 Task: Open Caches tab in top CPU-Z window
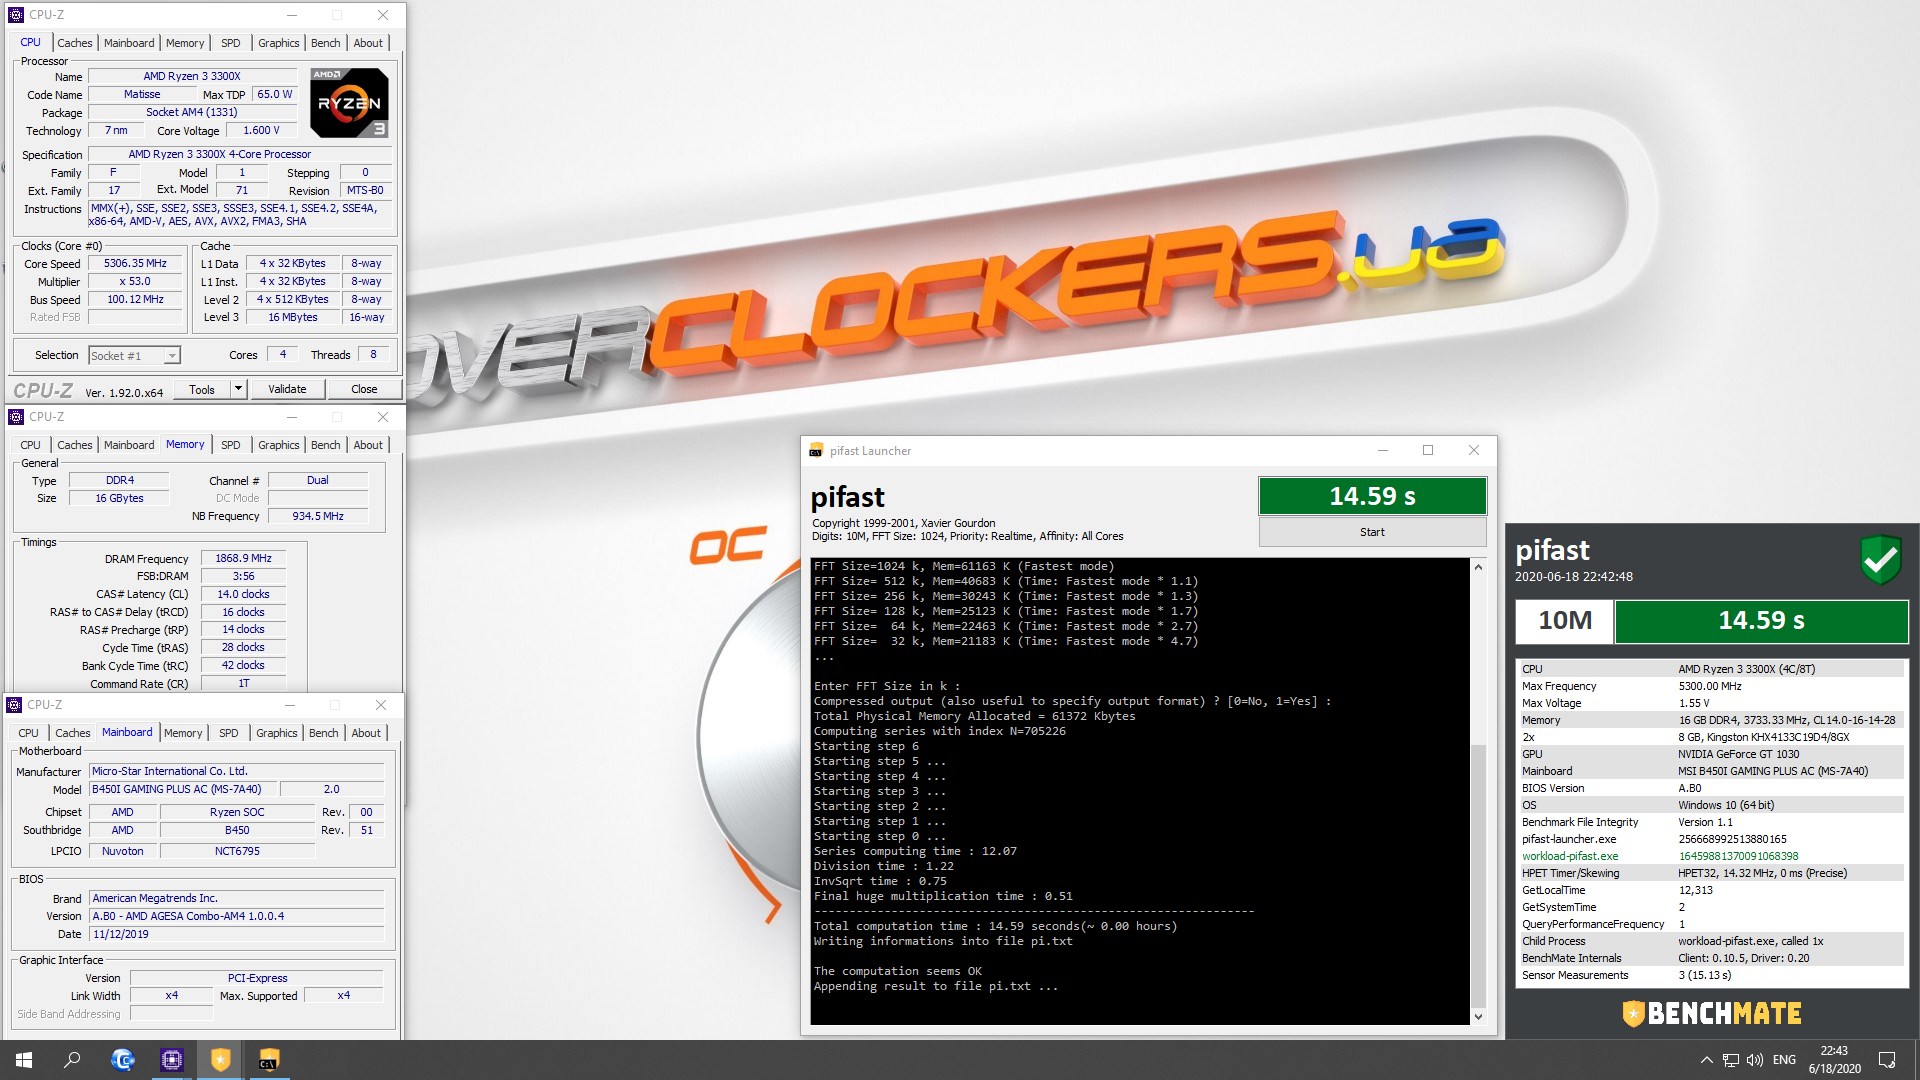coord(74,43)
